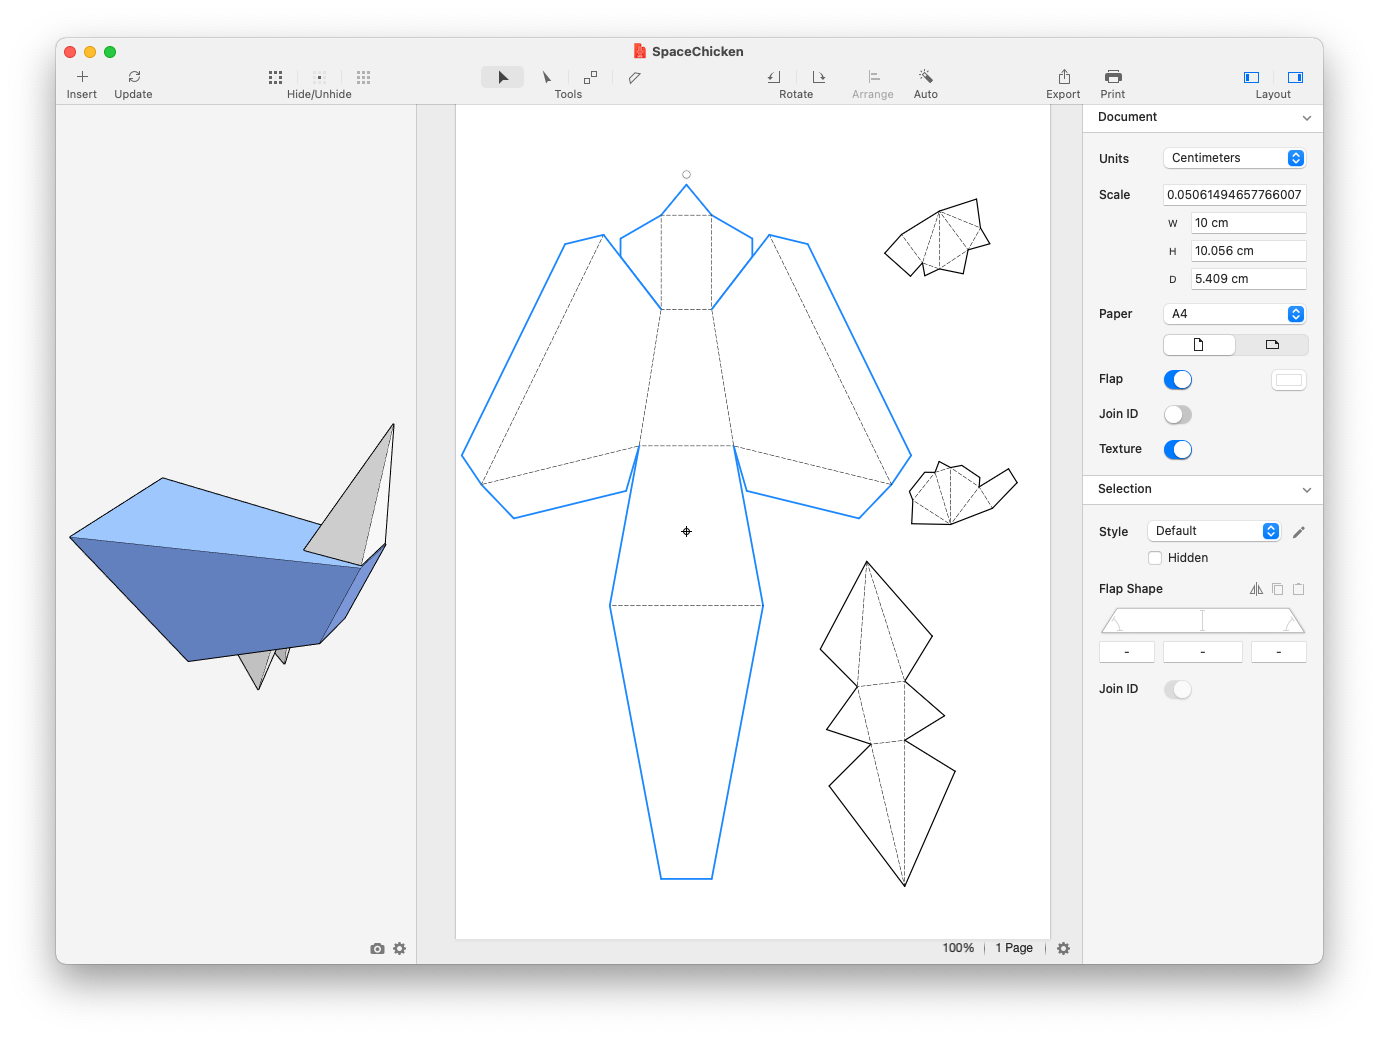Select the join/split squares tool
Image resolution: width=1379 pixels, height=1038 pixels.
[591, 77]
